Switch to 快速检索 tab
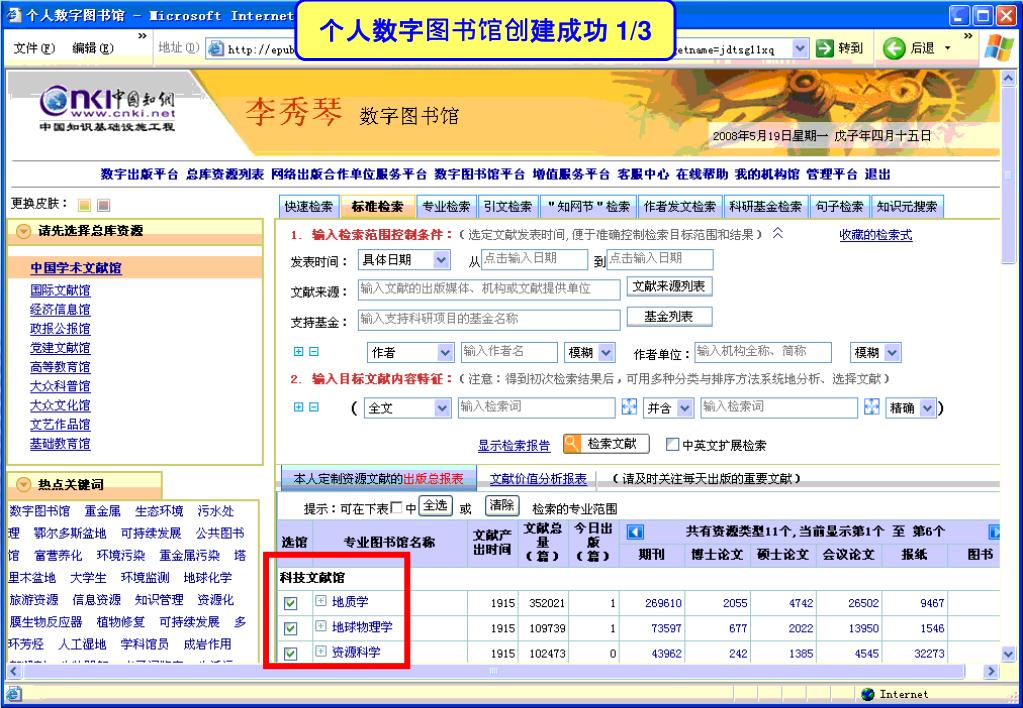 pos(309,207)
